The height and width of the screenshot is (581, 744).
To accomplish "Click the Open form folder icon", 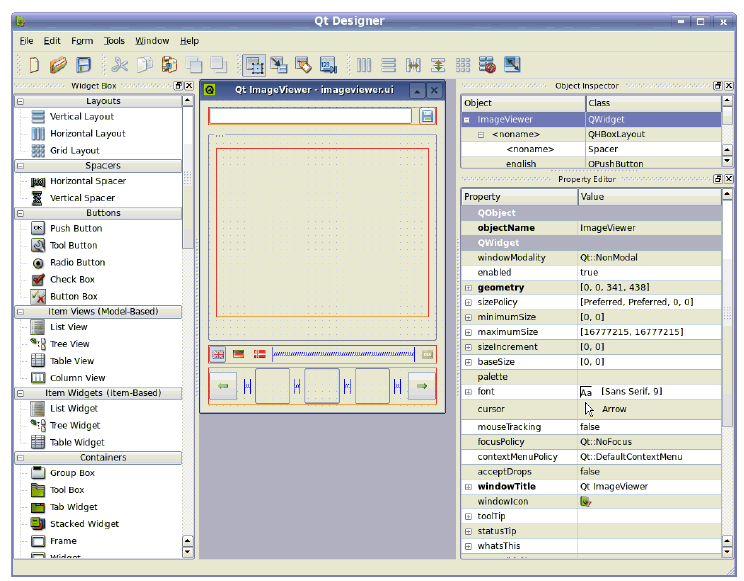I will pyautogui.click(x=59, y=65).
